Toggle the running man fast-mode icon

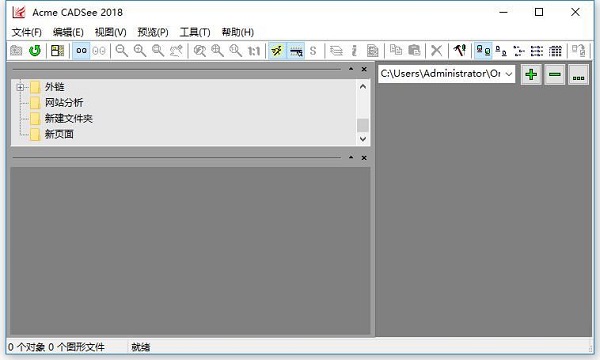(x=277, y=50)
